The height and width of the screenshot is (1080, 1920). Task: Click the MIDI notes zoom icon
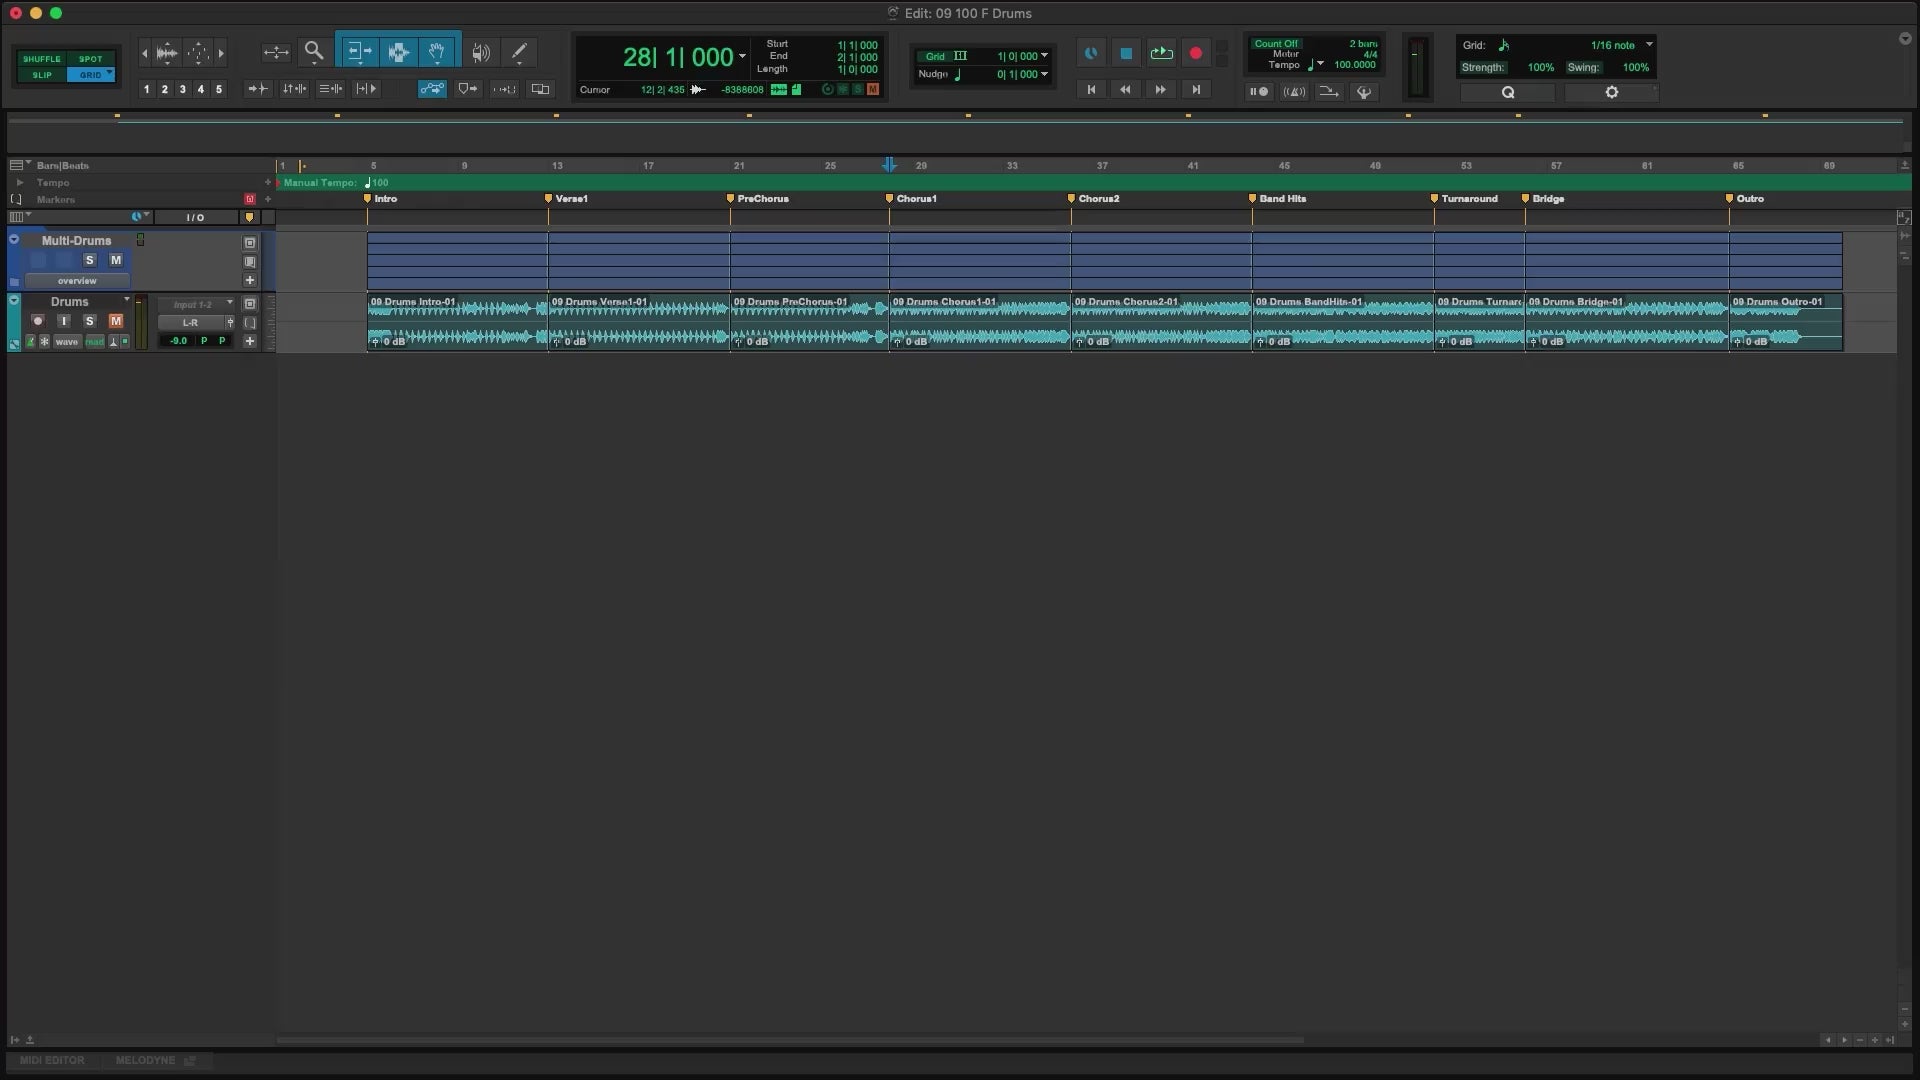(x=198, y=52)
